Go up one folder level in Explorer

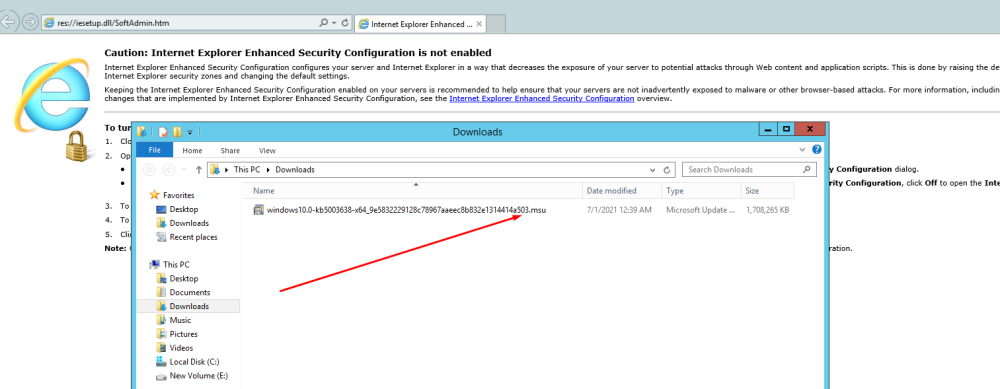199,170
